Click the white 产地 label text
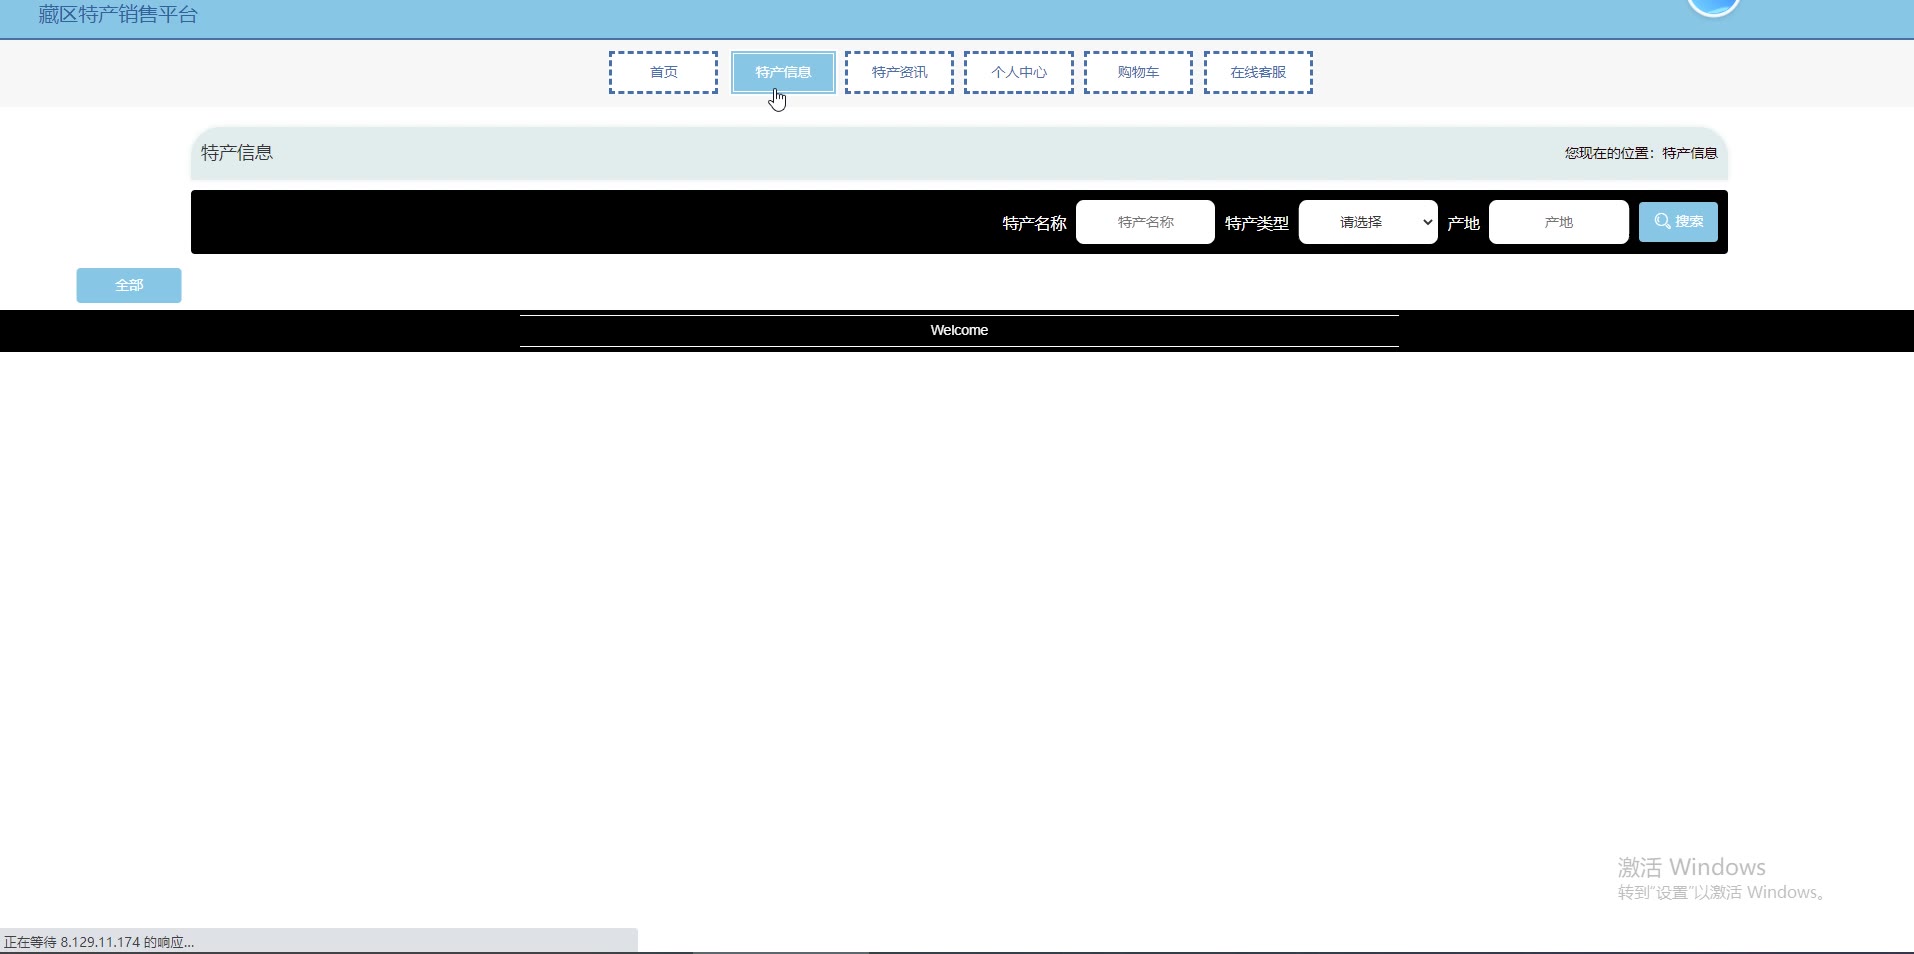This screenshot has height=954, width=1914. tap(1463, 223)
